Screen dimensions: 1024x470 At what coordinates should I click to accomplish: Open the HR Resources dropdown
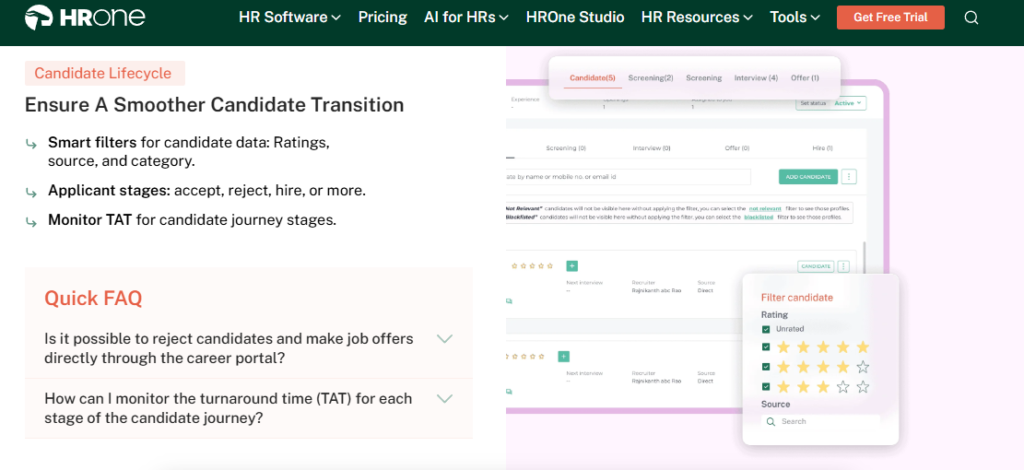[x=697, y=17]
